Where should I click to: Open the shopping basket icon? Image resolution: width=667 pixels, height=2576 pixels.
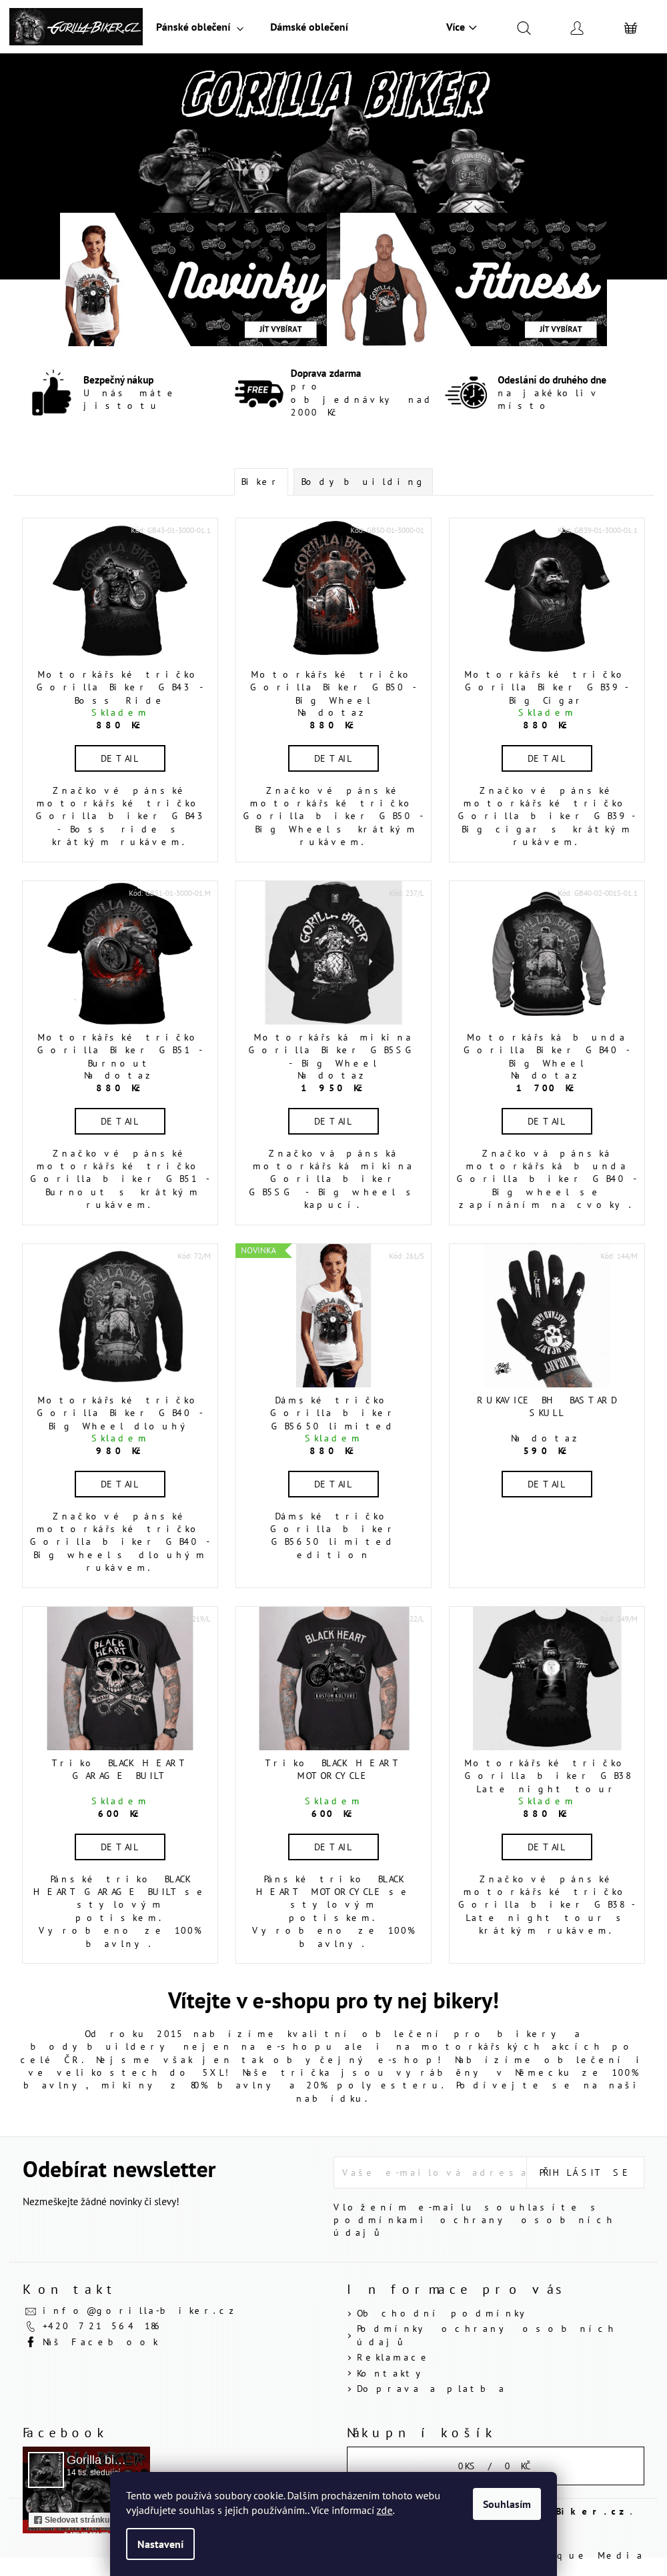click(x=630, y=27)
